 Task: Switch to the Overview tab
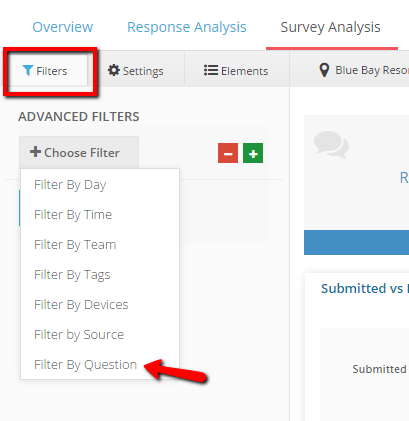click(x=63, y=27)
